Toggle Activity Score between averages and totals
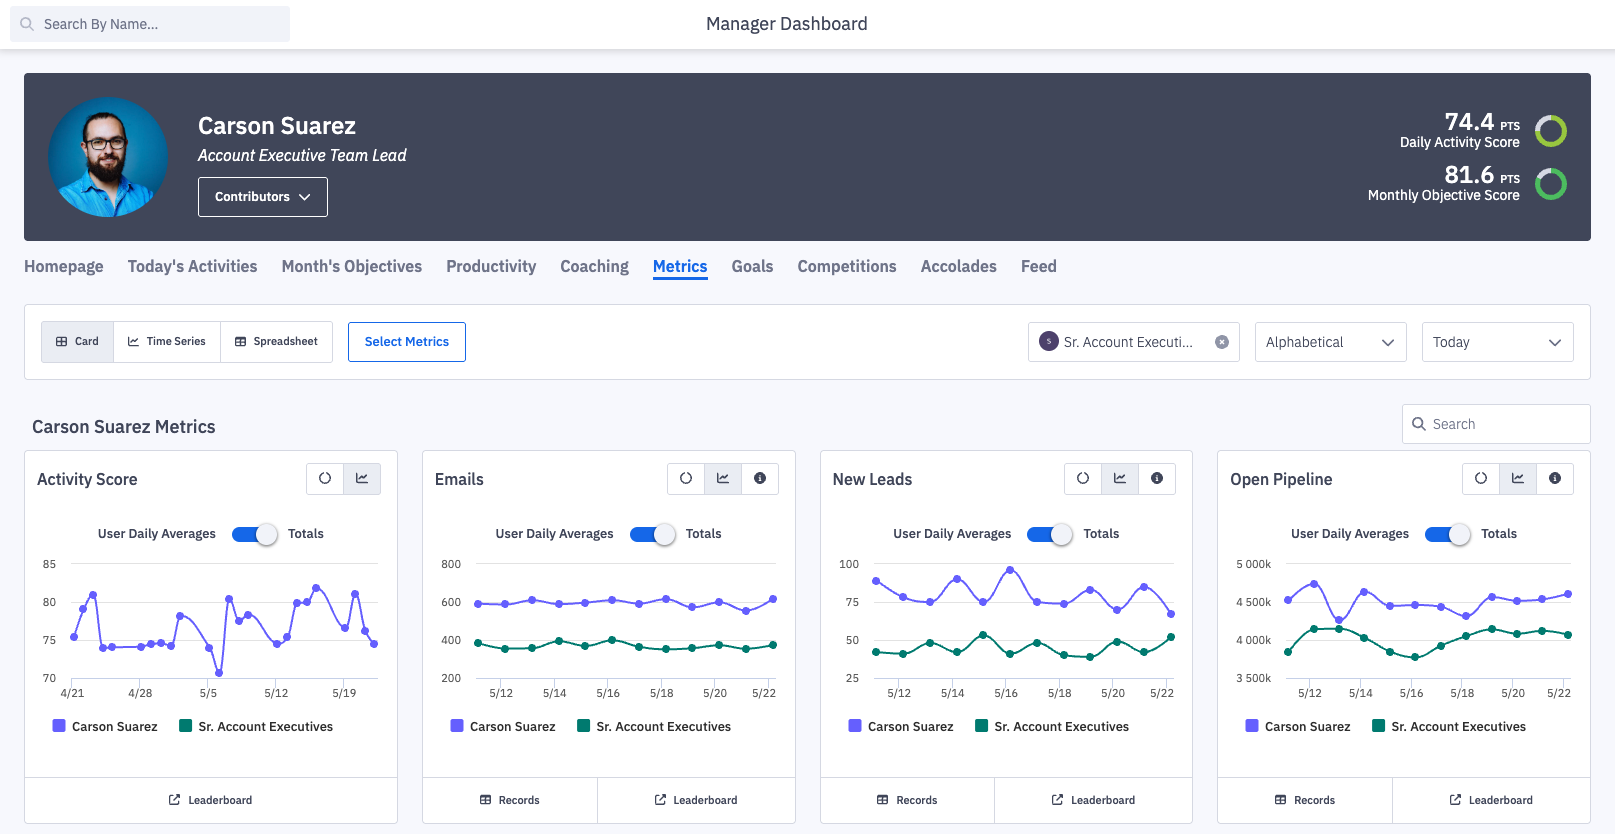The height and width of the screenshot is (834, 1615). (x=254, y=534)
